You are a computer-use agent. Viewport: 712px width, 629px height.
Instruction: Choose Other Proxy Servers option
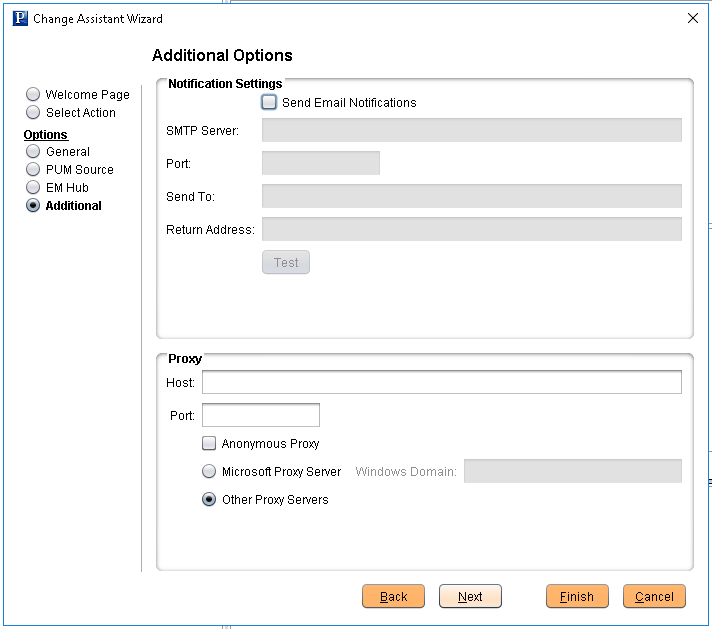[x=209, y=500]
